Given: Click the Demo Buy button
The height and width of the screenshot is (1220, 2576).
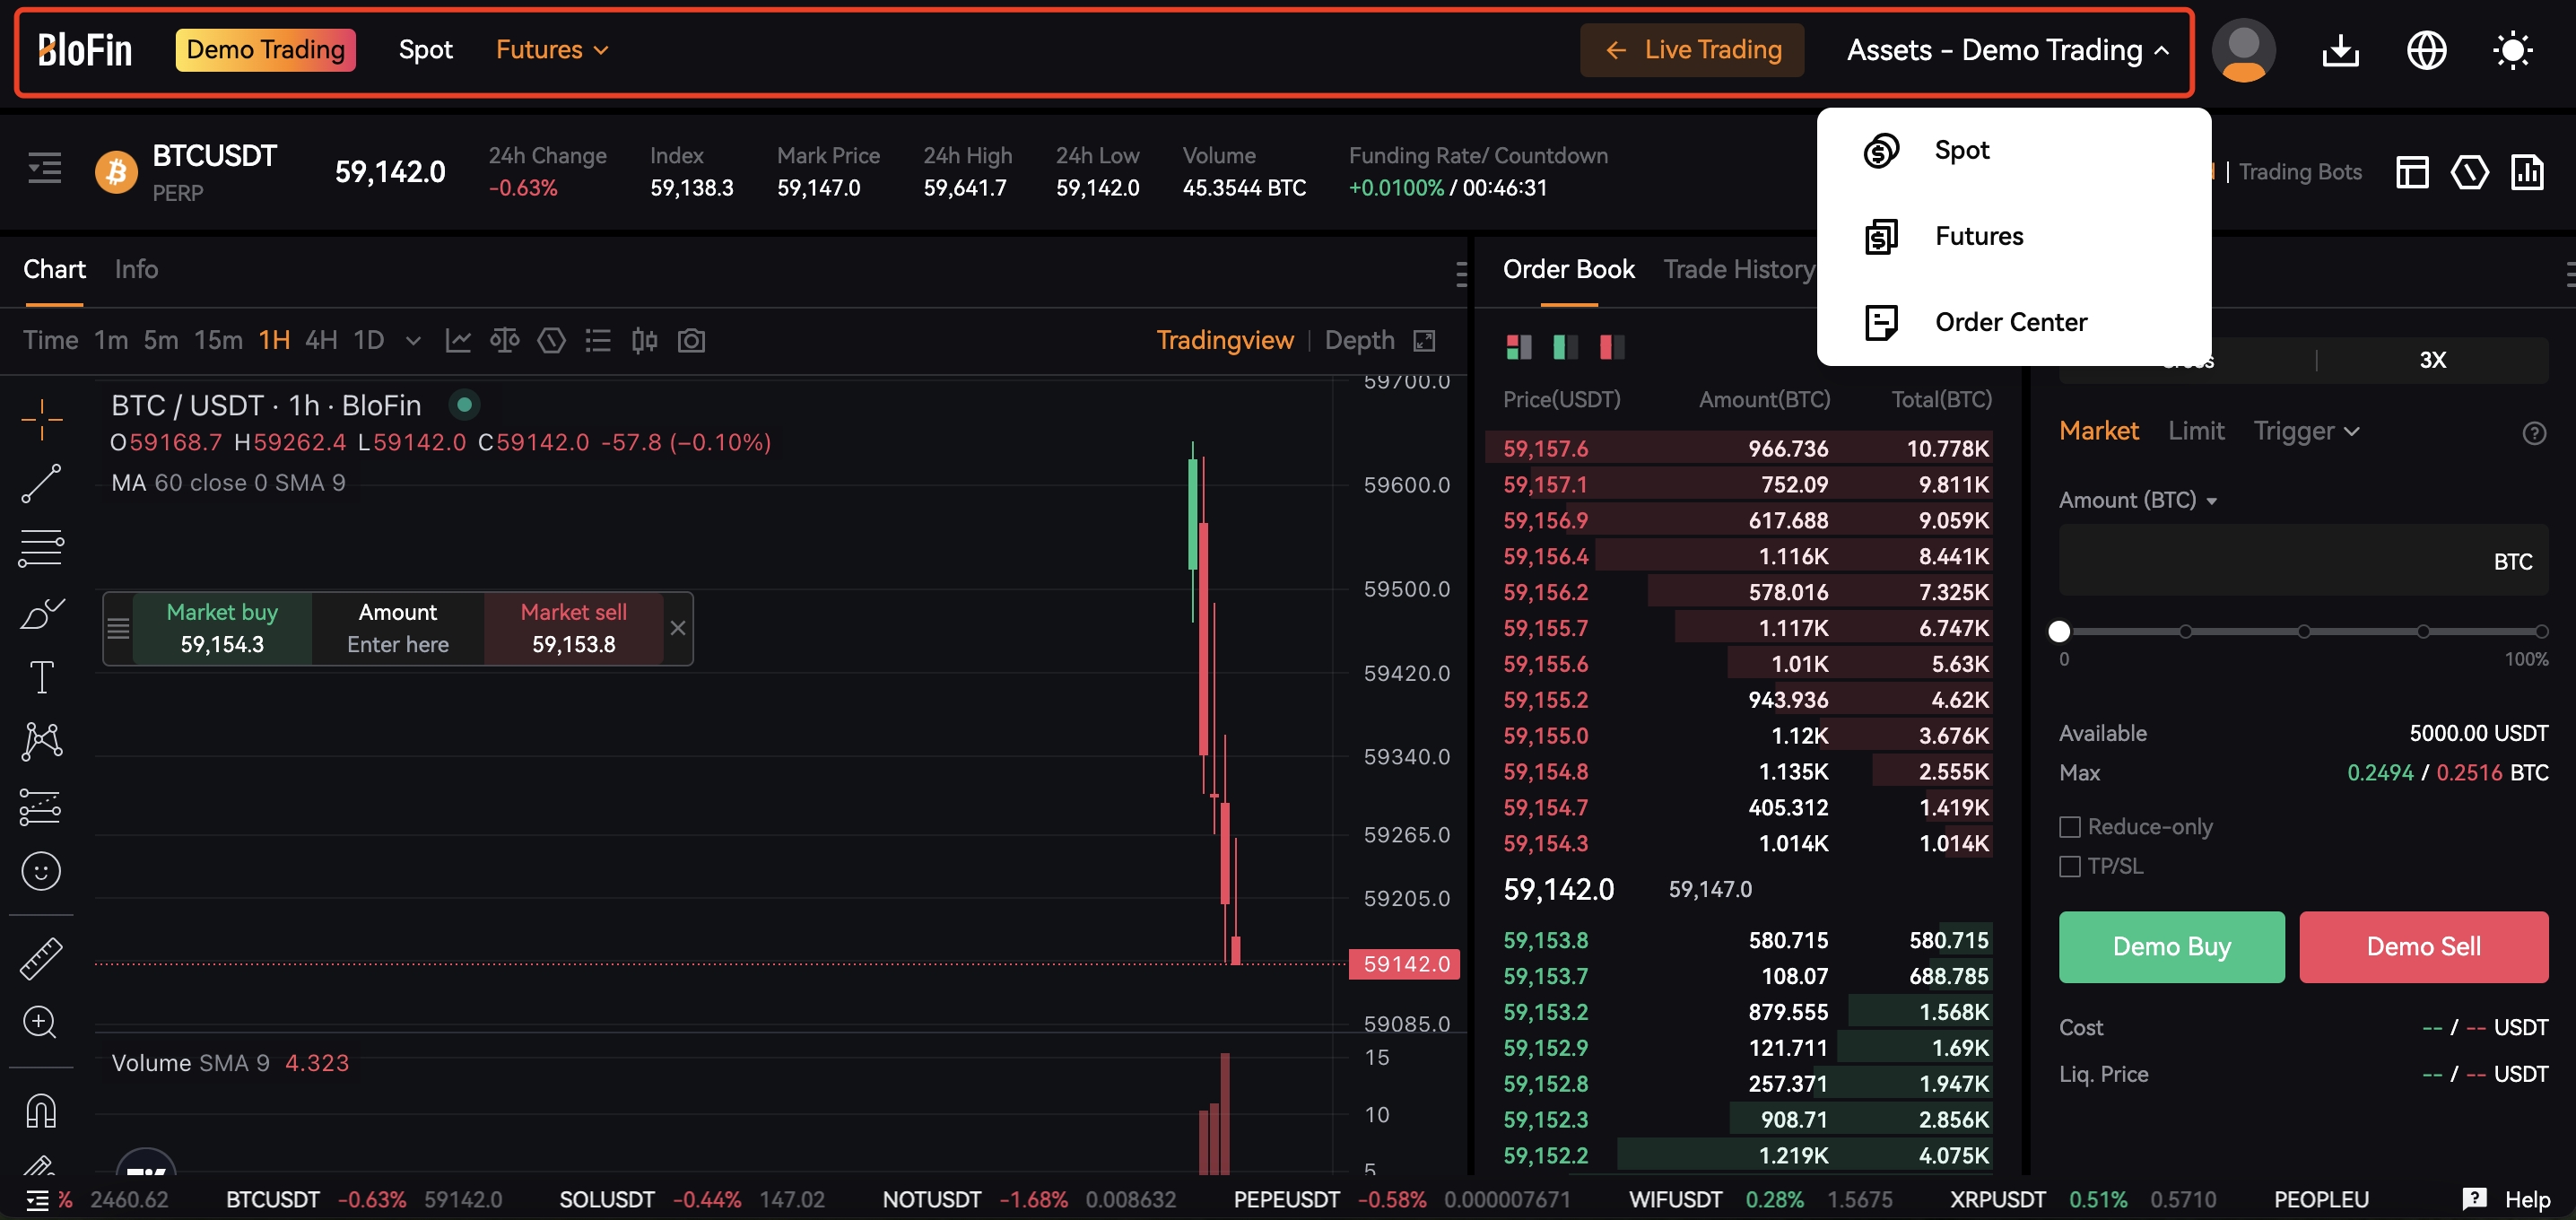Looking at the screenshot, I should 2171,946.
